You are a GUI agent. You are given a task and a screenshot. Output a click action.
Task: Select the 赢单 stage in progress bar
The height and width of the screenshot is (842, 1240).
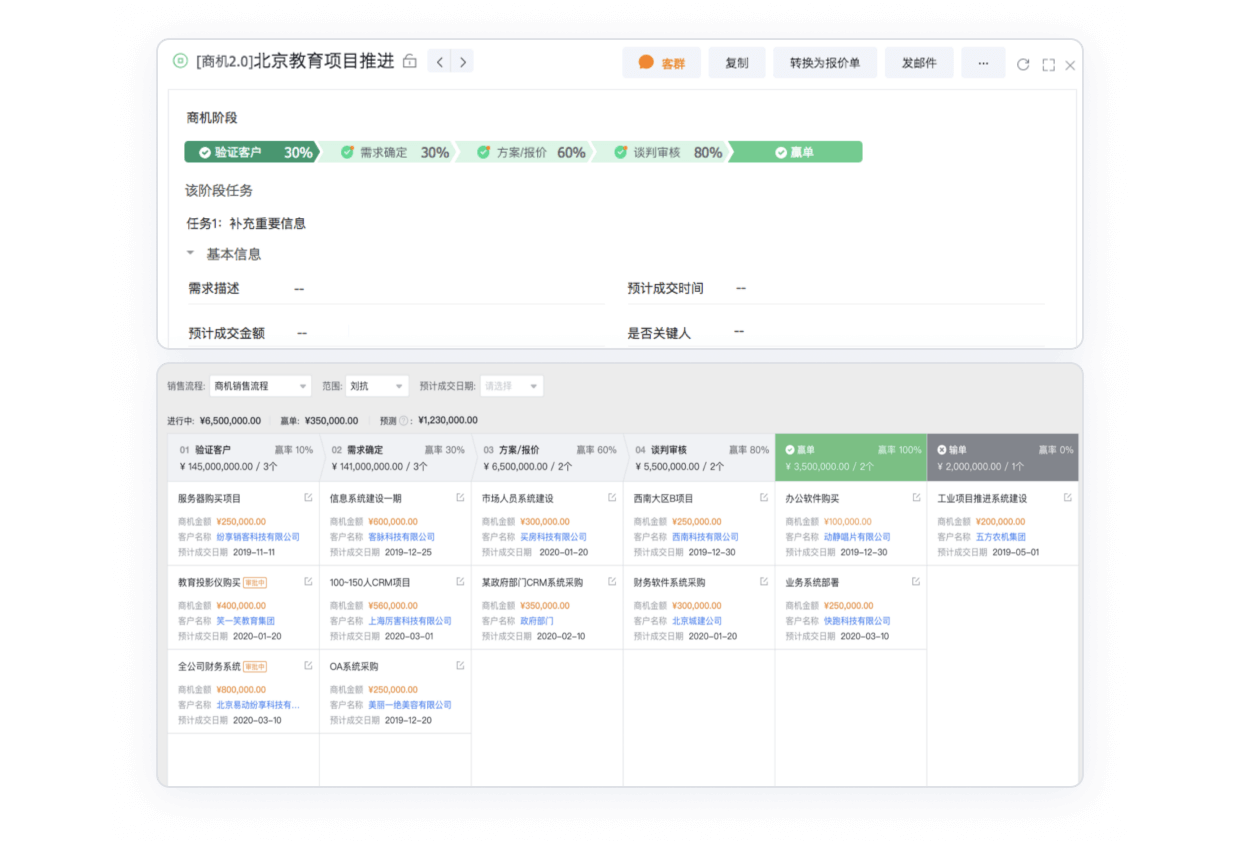pyautogui.click(x=796, y=152)
